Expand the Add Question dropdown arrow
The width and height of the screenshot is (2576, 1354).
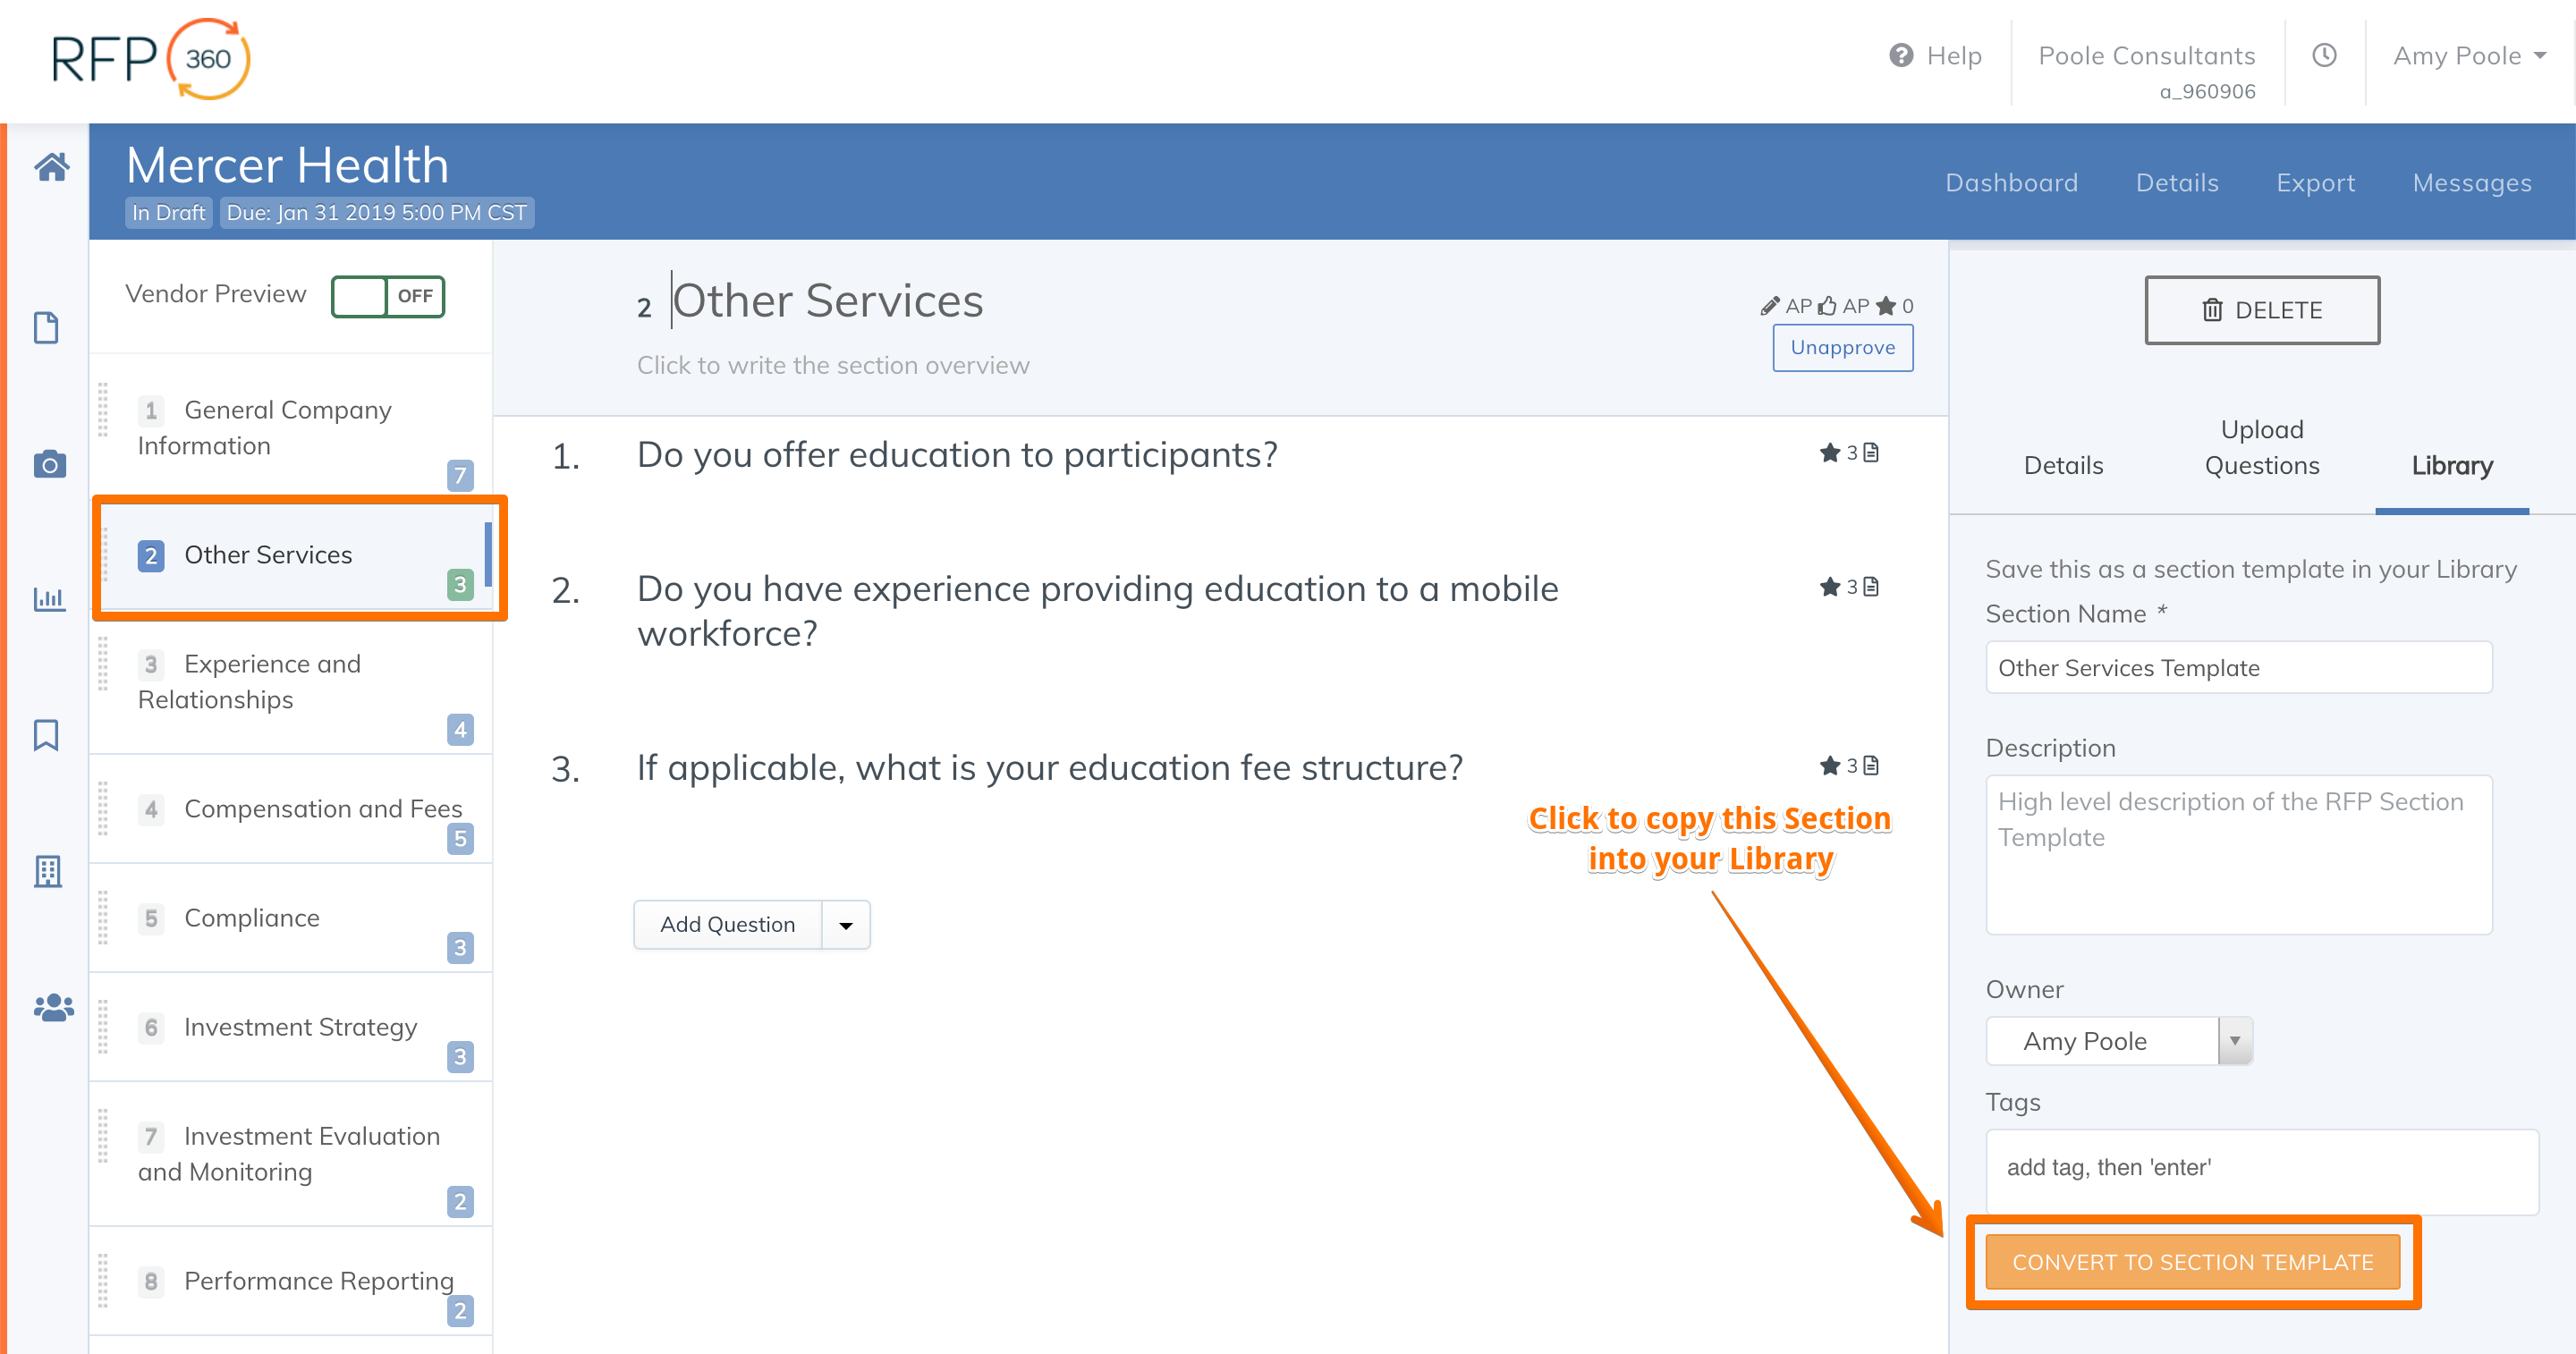tap(845, 924)
